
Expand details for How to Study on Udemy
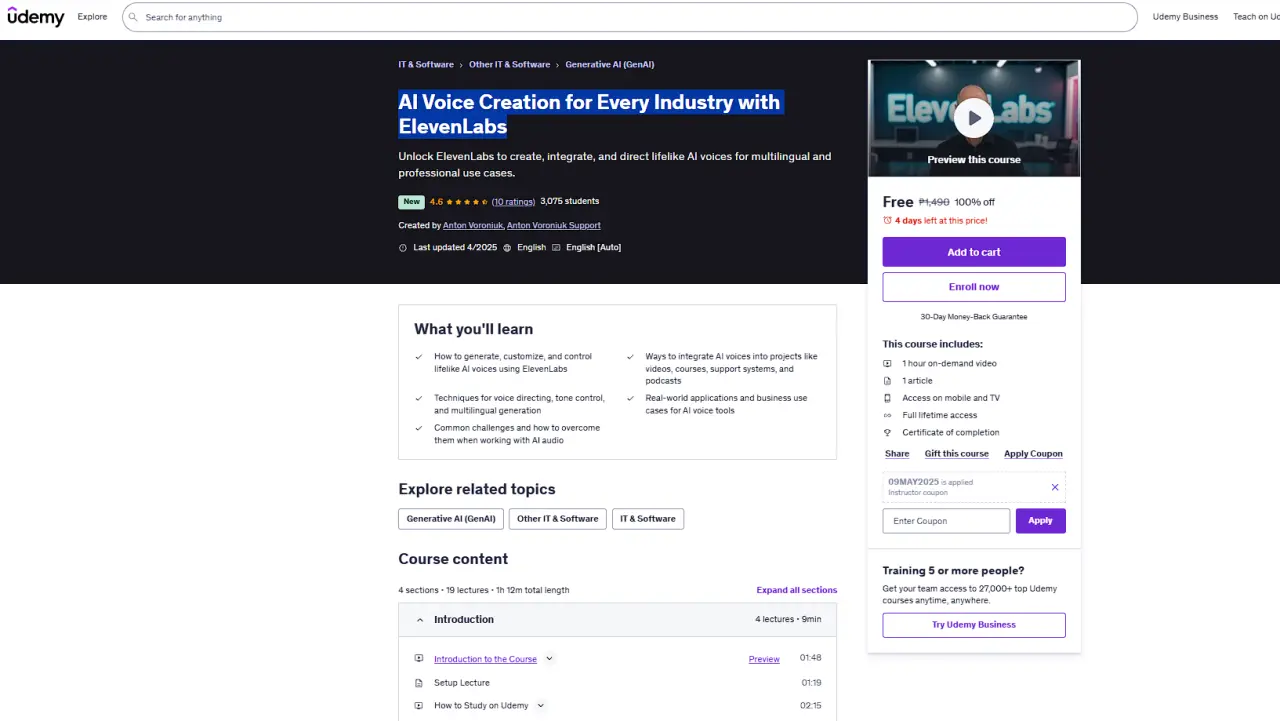pyautogui.click(x=540, y=706)
